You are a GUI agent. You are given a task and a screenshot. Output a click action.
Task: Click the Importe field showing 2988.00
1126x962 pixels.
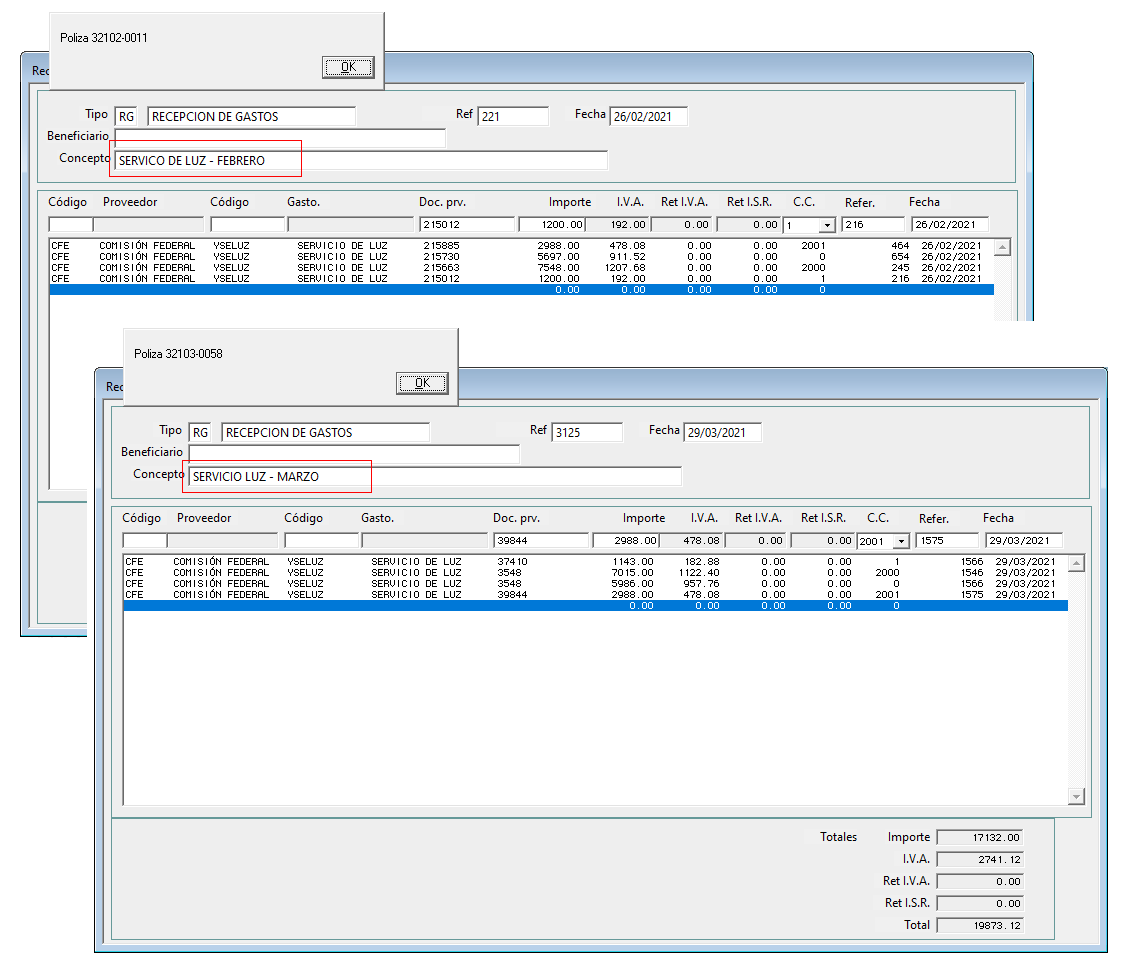tap(625, 541)
